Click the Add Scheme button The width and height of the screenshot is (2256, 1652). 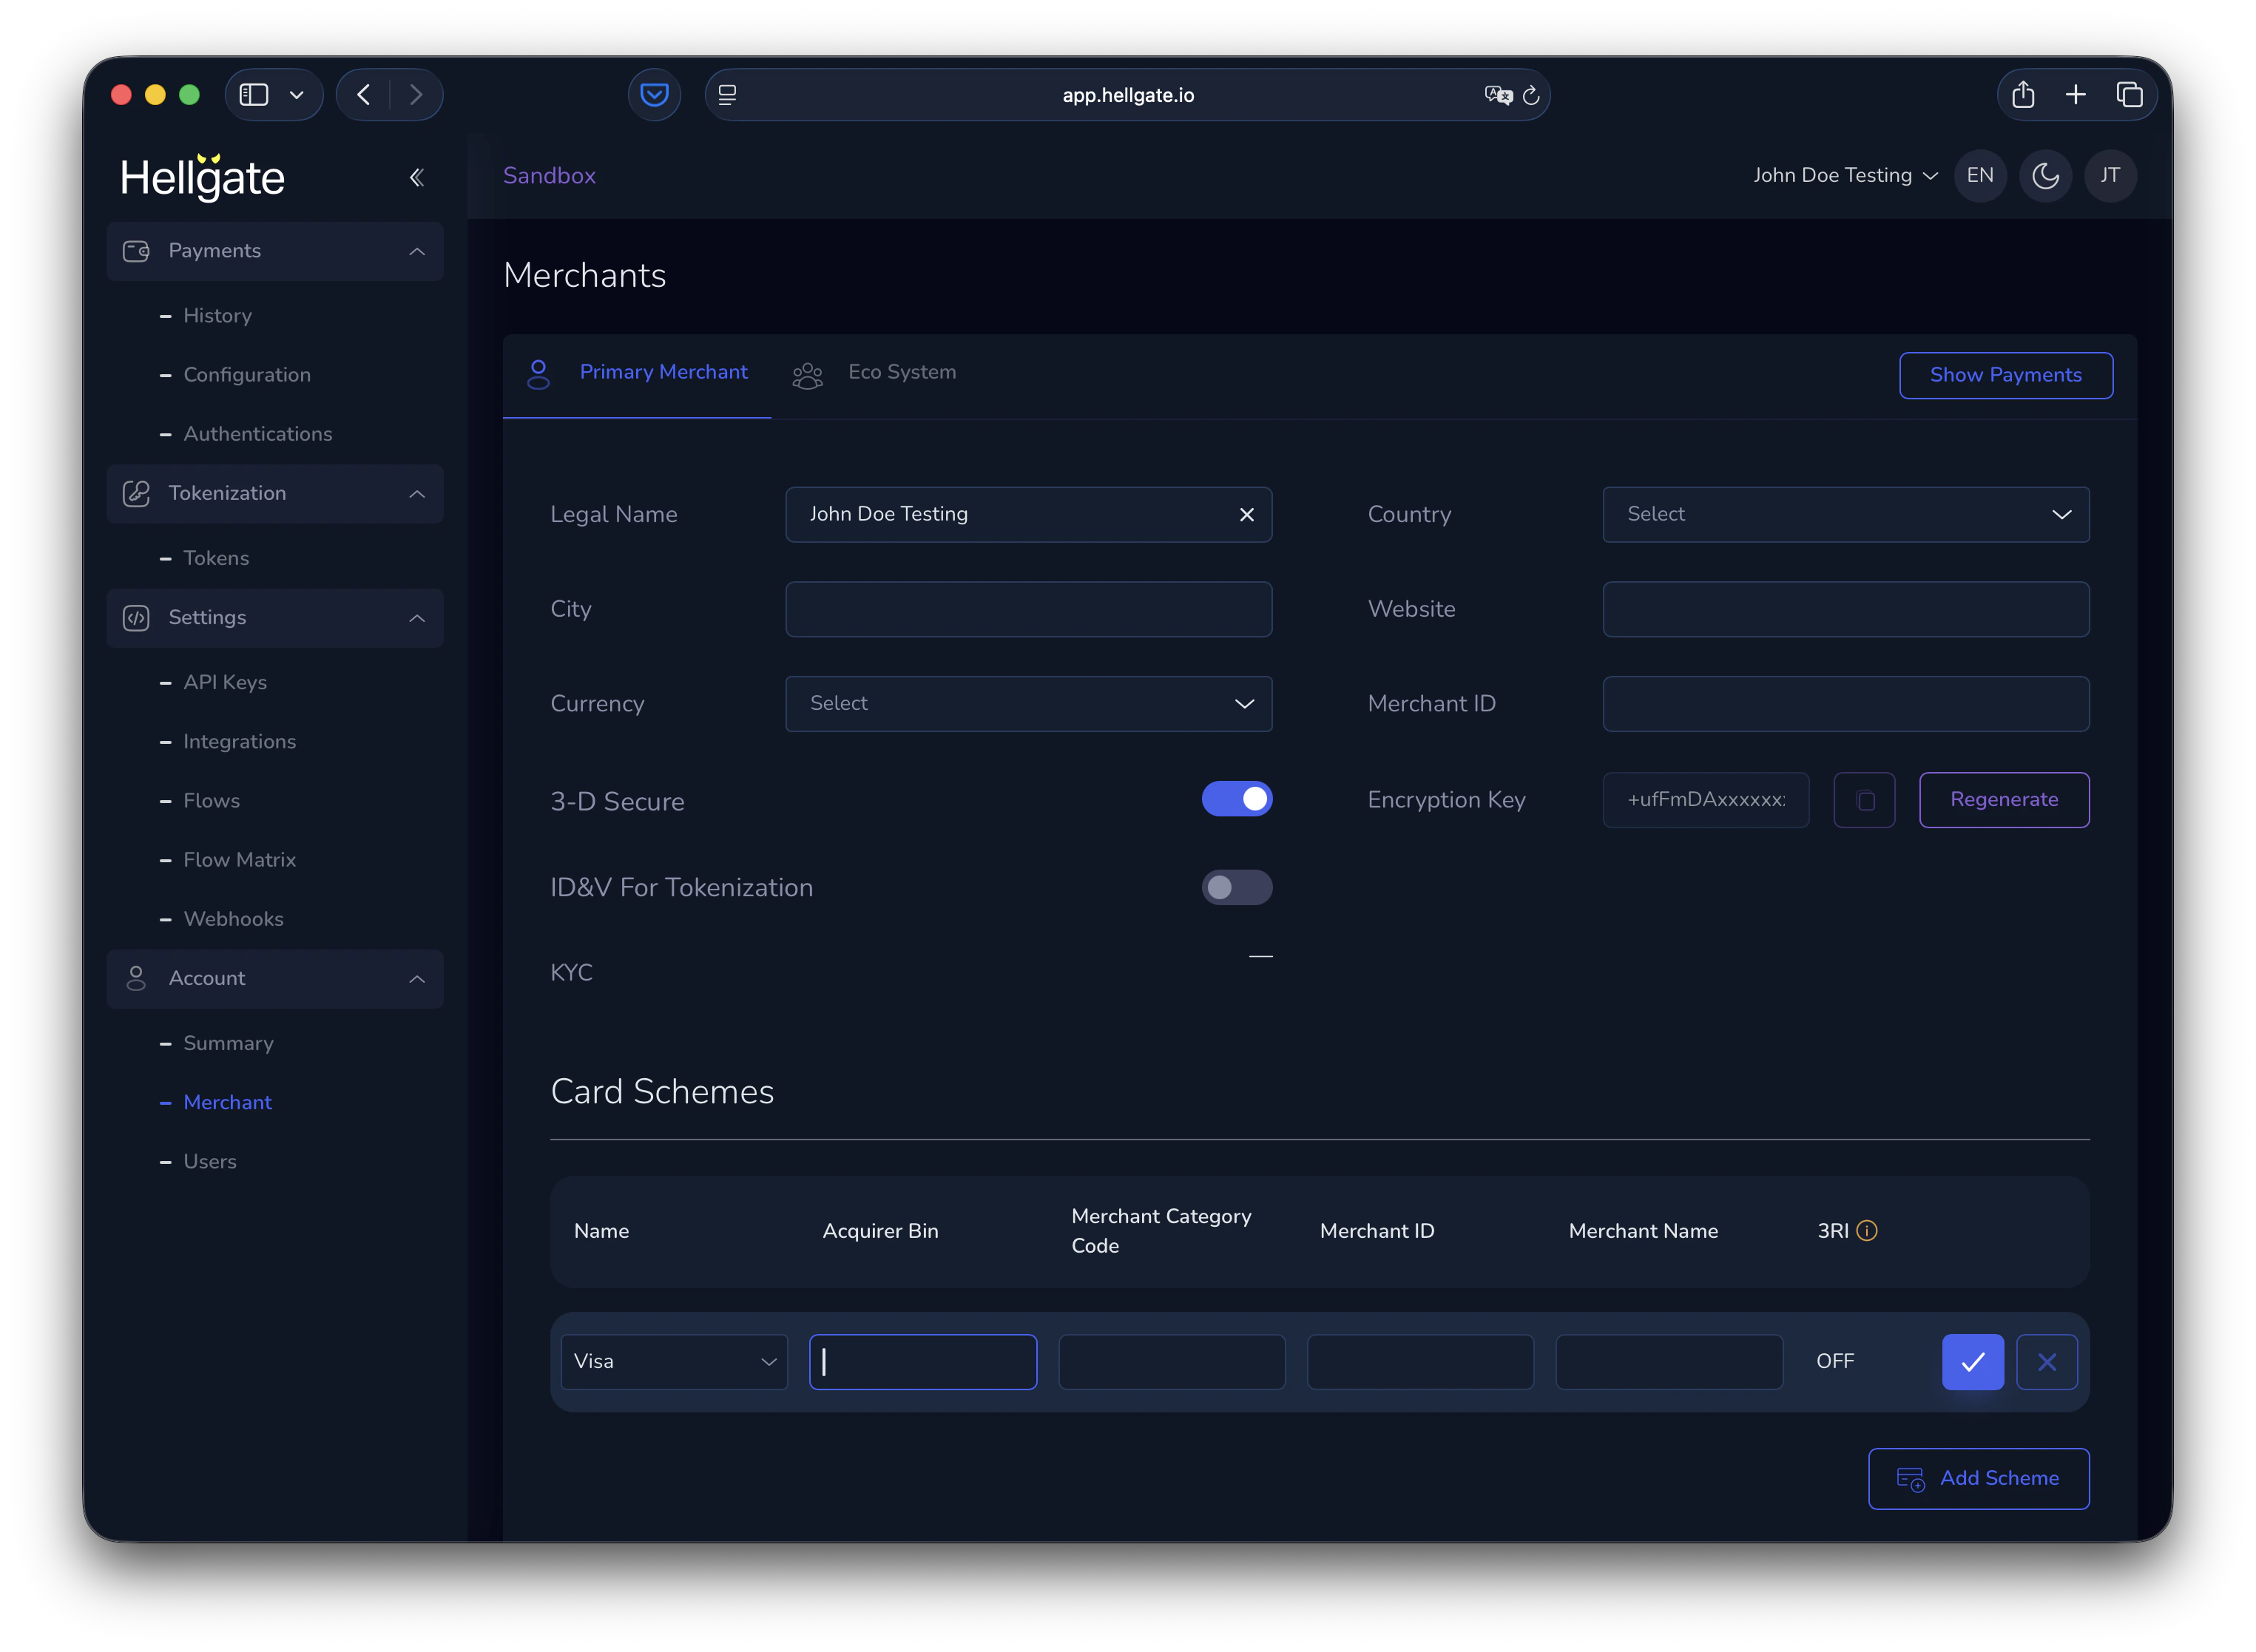(1978, 1478)
